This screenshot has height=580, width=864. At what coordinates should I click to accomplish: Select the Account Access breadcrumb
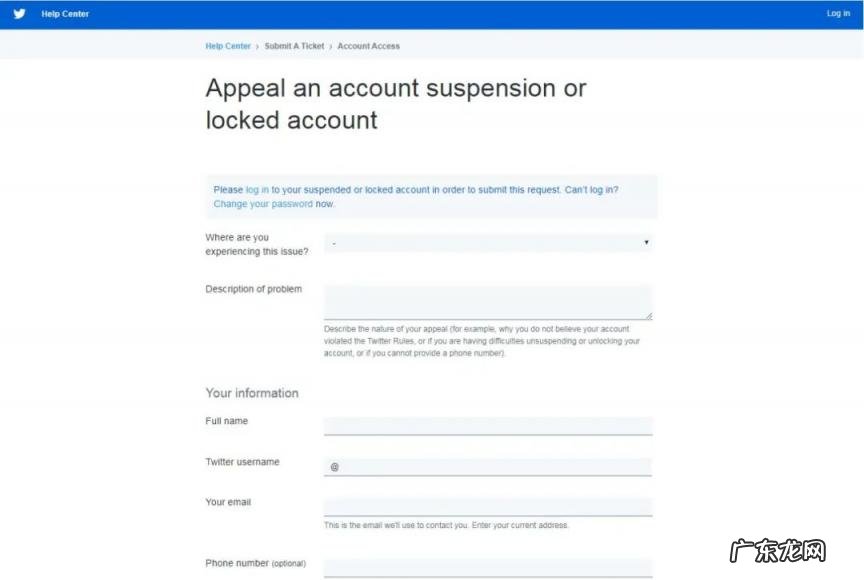tap(368, 46)
